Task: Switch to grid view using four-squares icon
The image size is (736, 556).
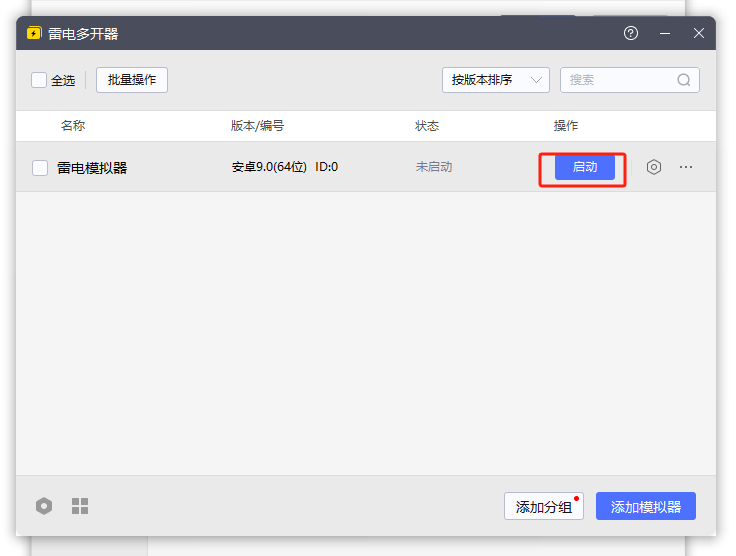Action: 80,506
